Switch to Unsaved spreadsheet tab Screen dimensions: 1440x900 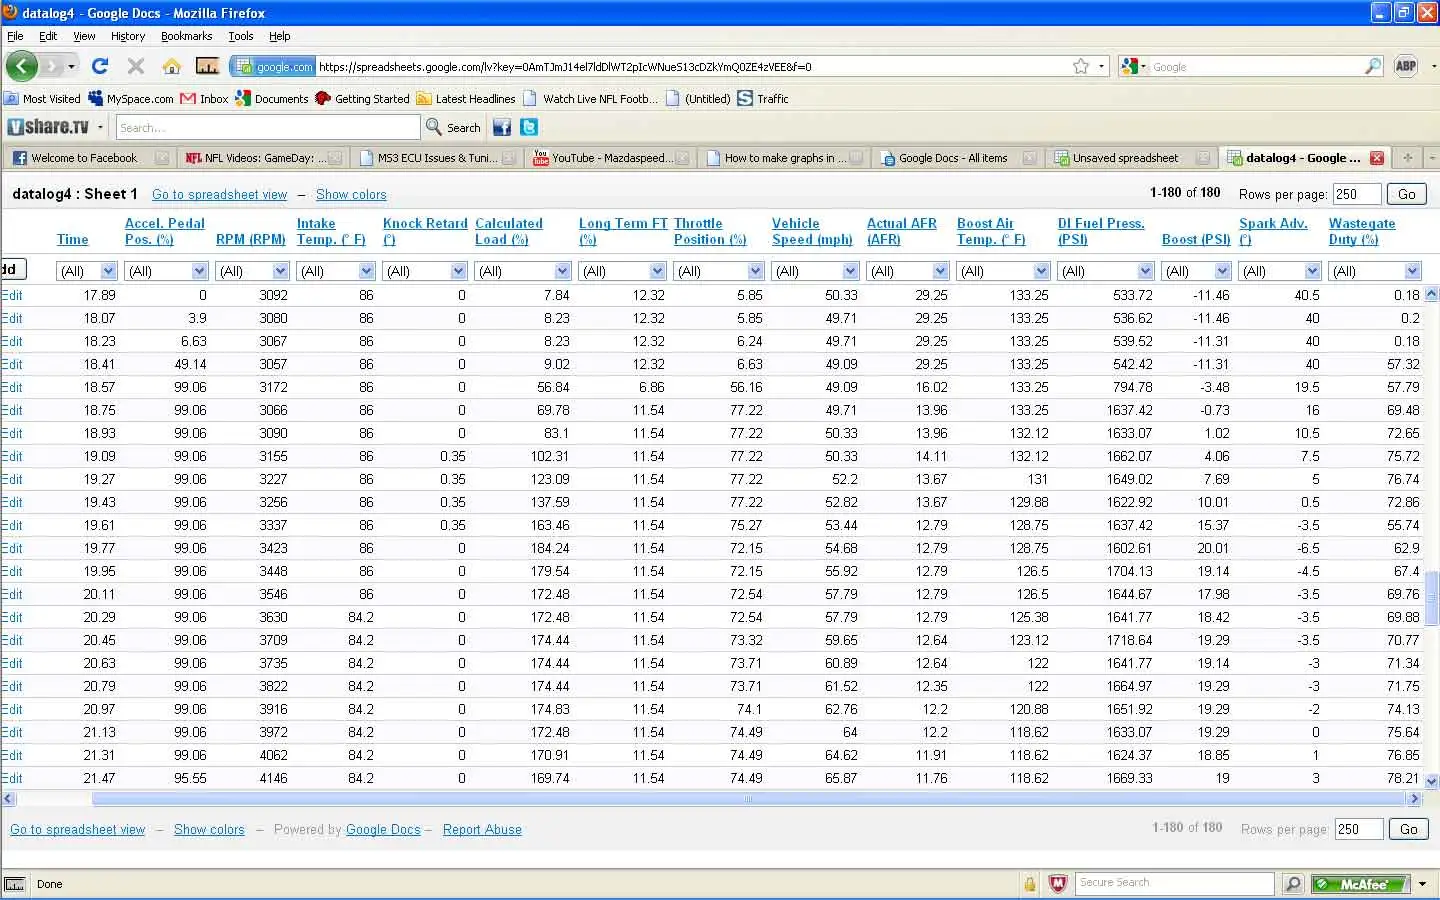click(x=1126, y=158)
